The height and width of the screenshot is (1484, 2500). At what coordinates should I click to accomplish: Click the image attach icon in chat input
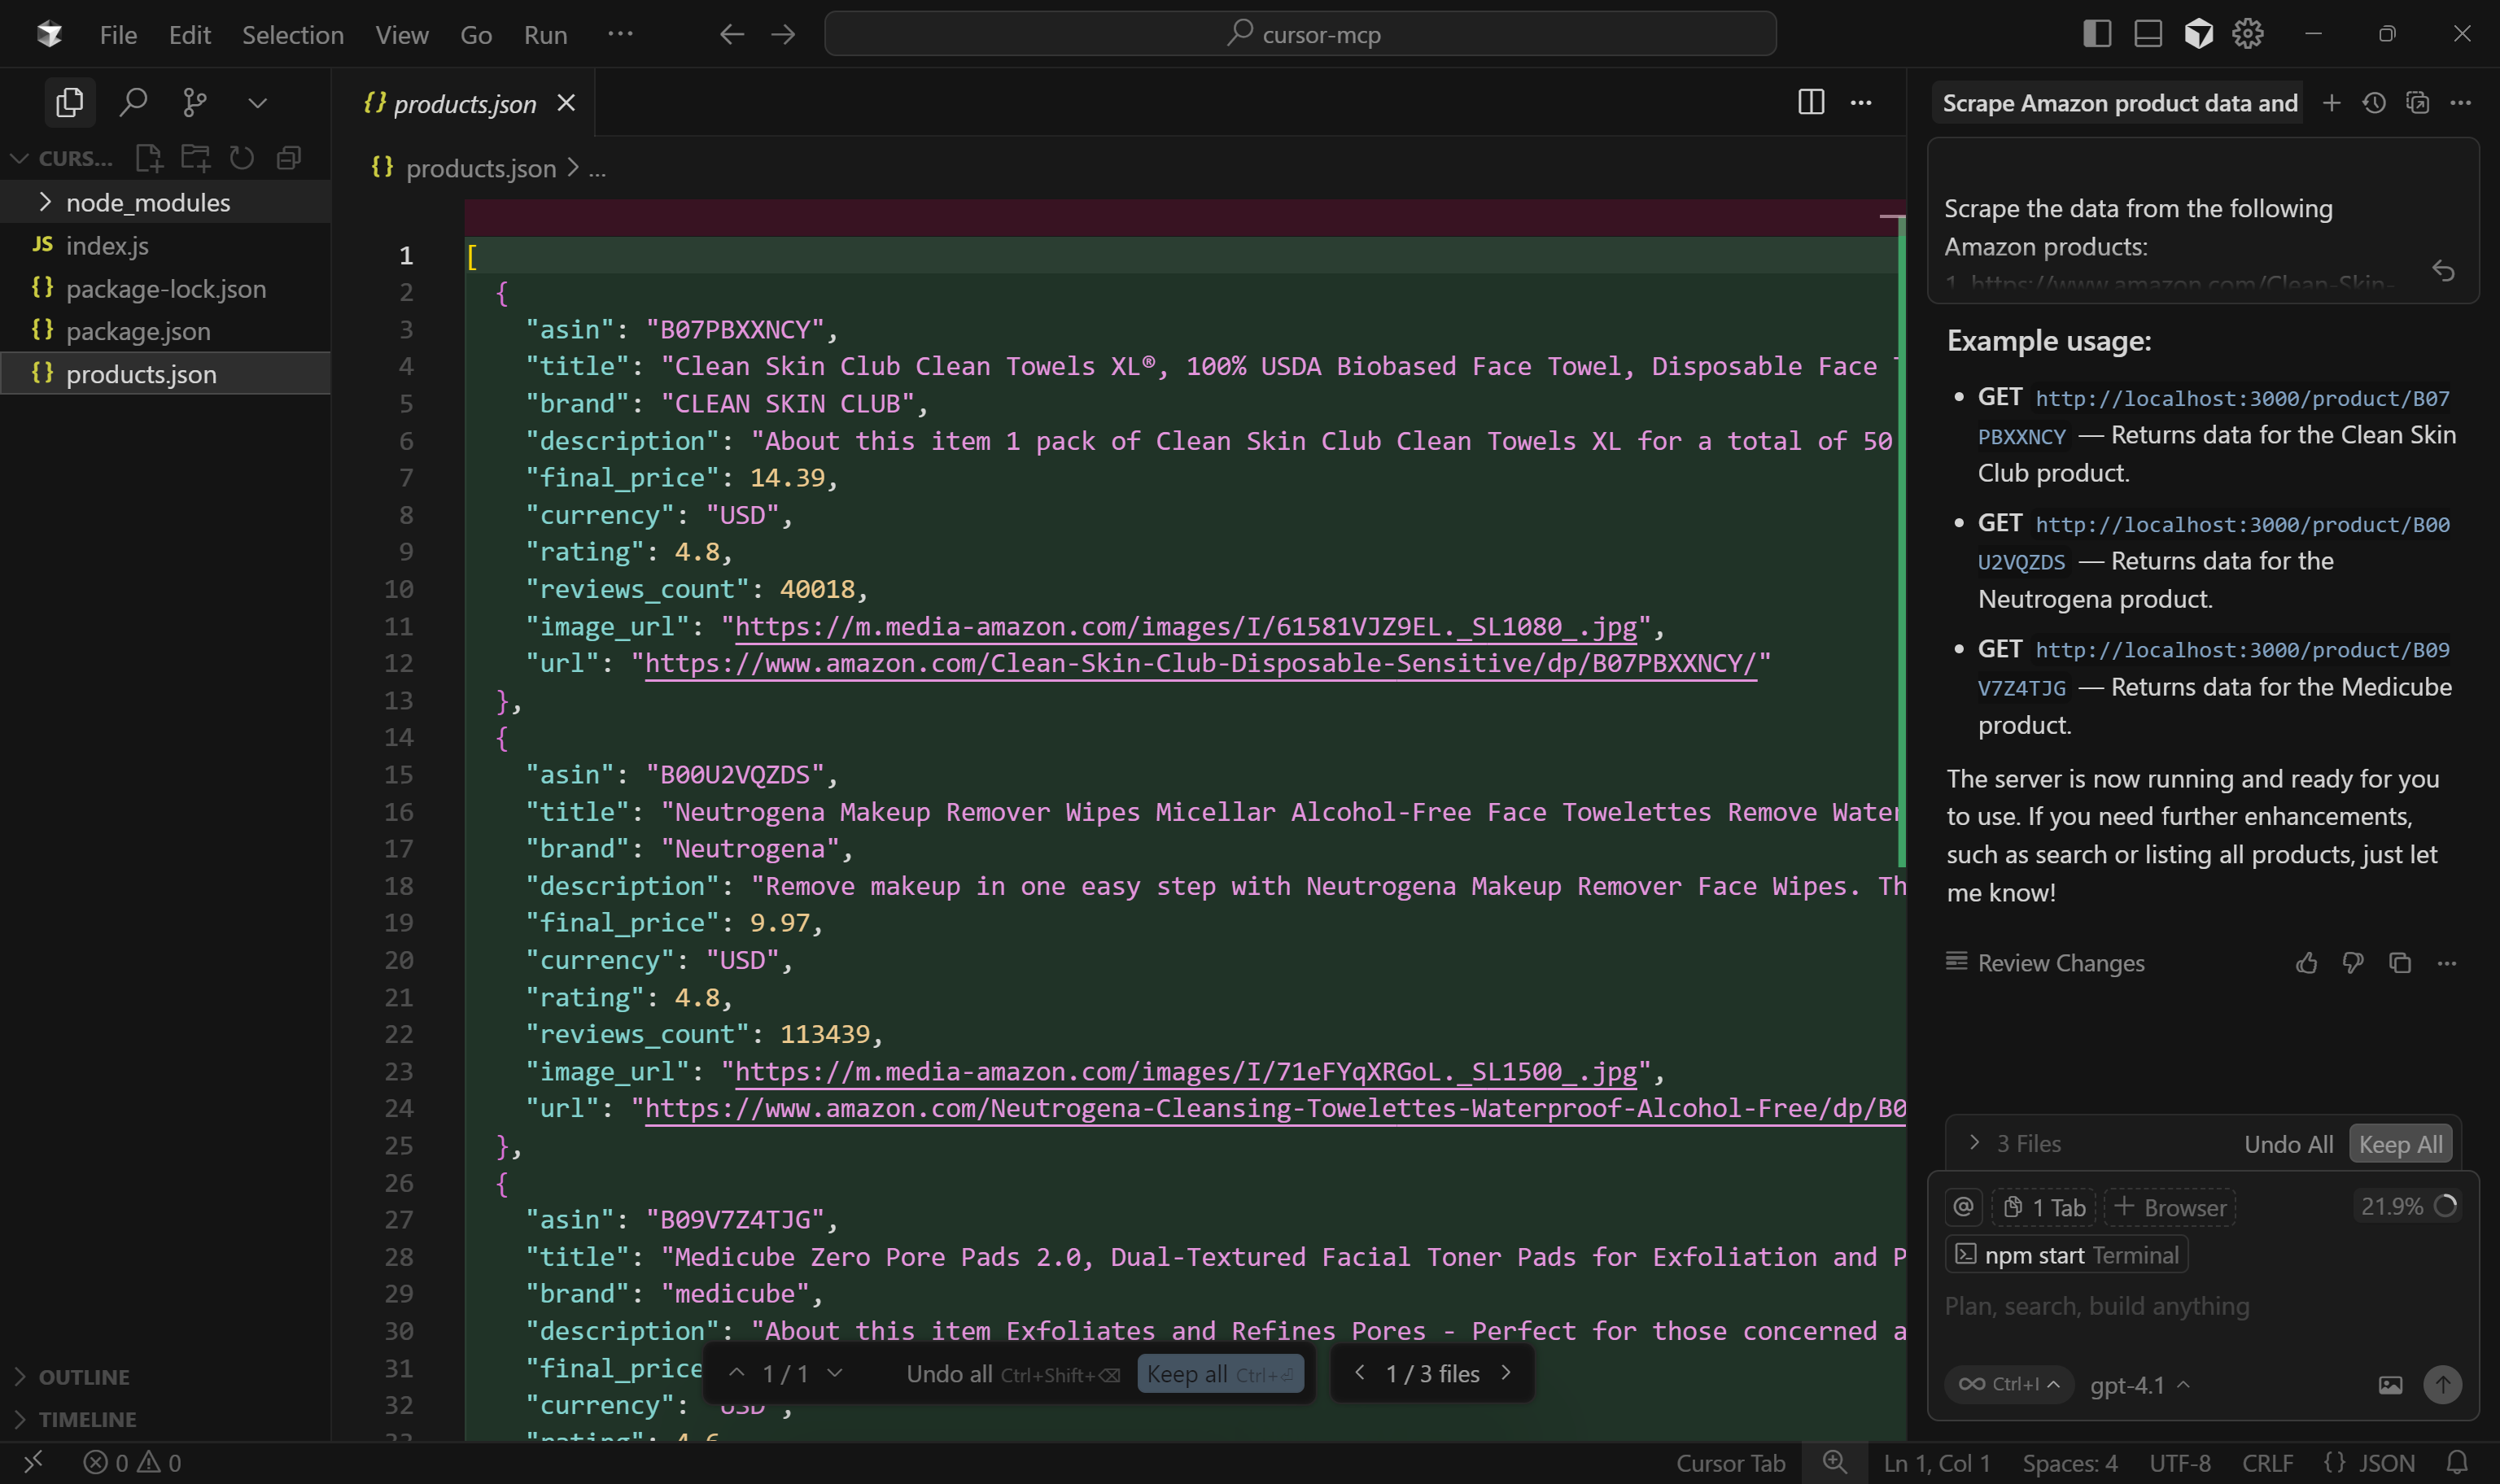click(2391, 1384)
